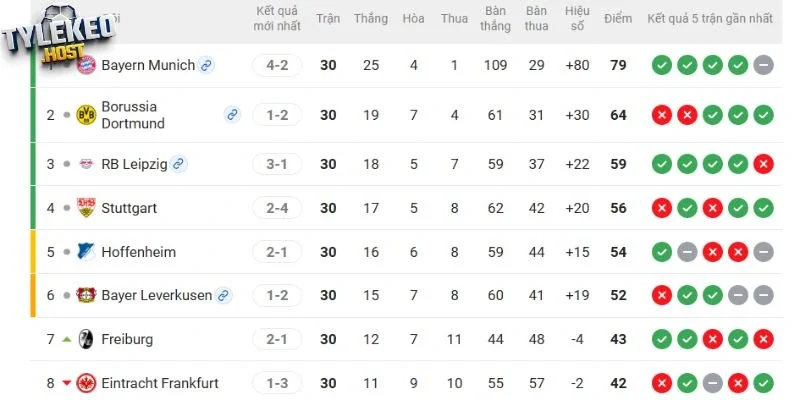Click the RB Leipzig club logo
The image size is (800, 400).
[x=85, y=164]
